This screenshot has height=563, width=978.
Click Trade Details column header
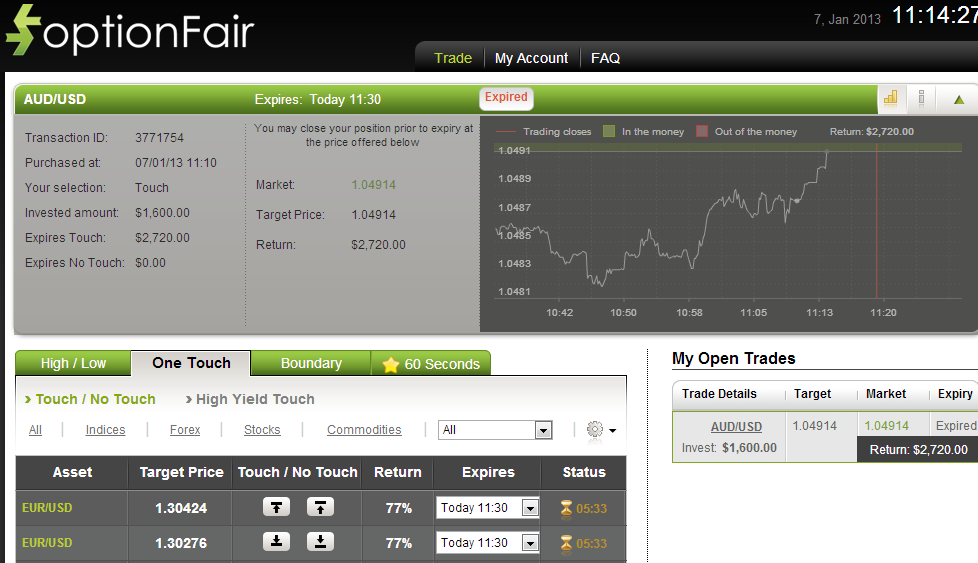point(719,394)
